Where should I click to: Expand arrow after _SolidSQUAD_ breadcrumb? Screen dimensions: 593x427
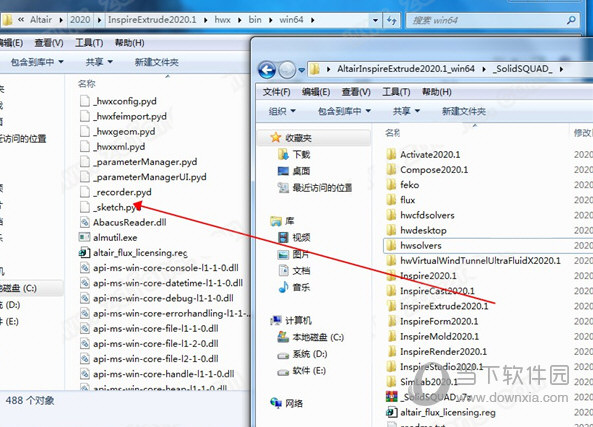561,69
